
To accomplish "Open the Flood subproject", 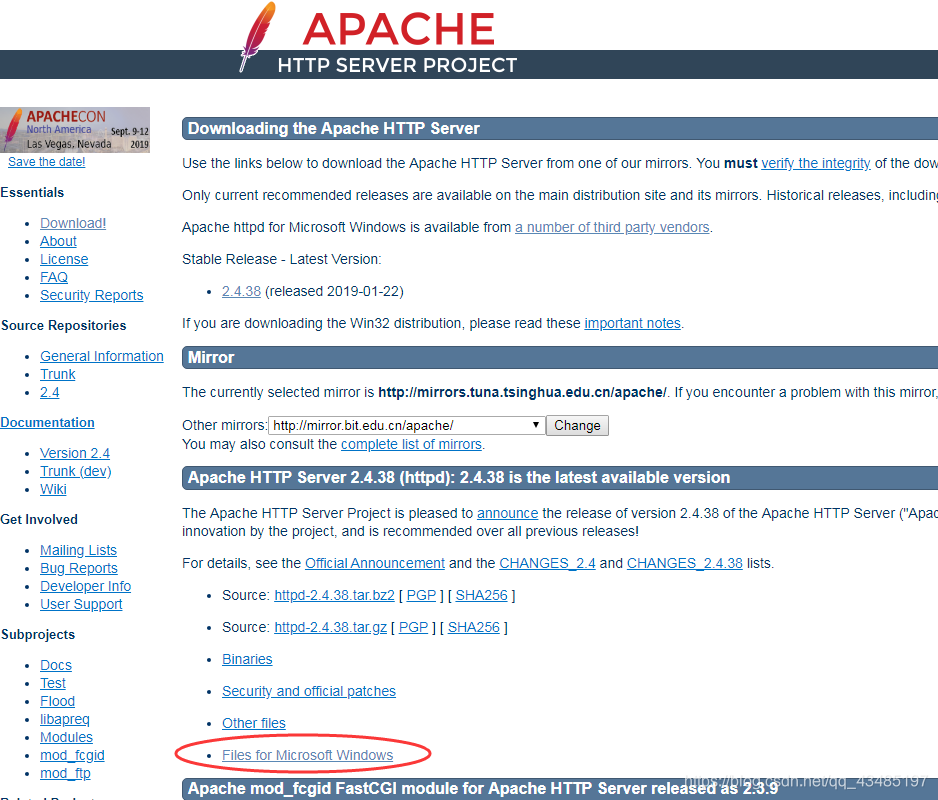I will (57, 701).
